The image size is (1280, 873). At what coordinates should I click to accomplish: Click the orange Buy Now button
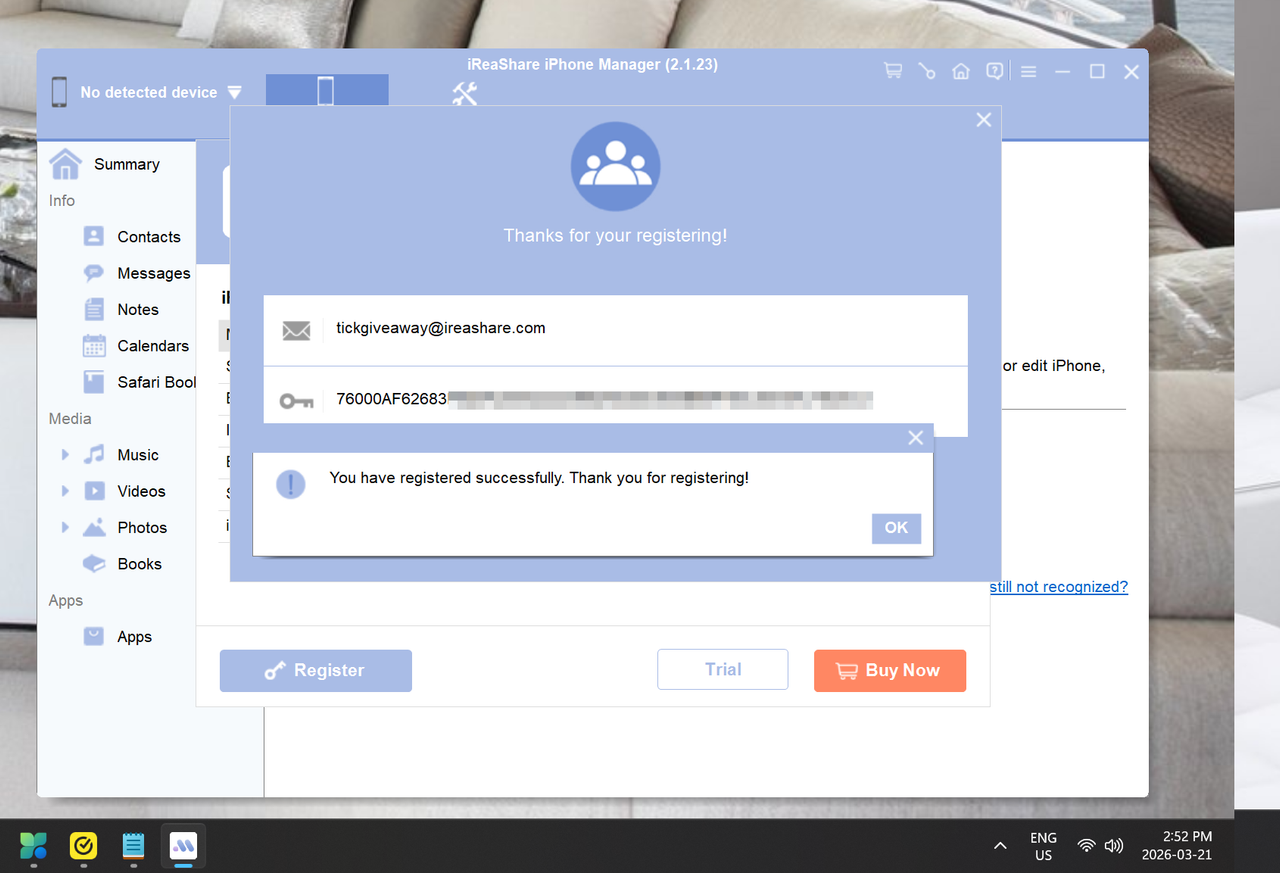pos(890,670)
